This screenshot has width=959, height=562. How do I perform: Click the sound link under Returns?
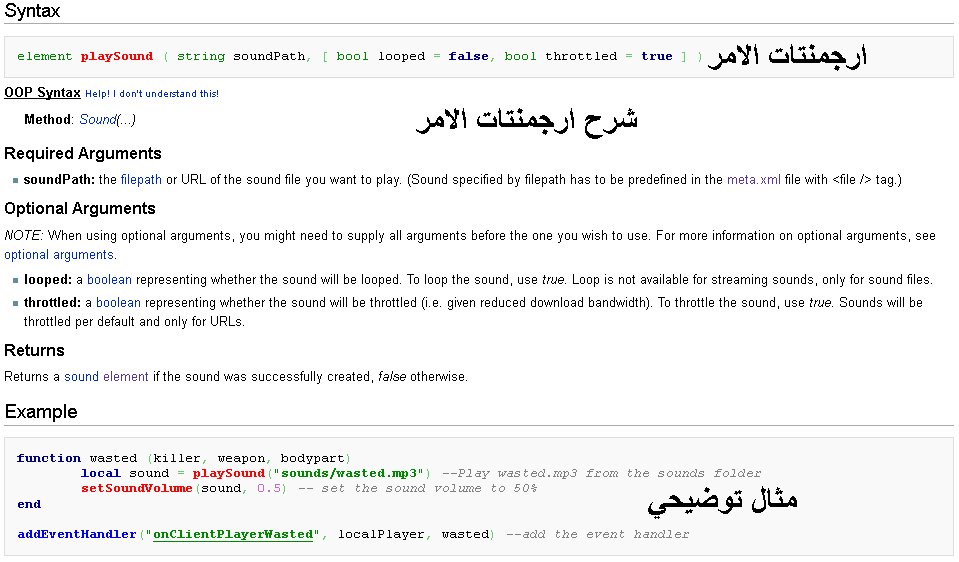[x=82, y=377]
